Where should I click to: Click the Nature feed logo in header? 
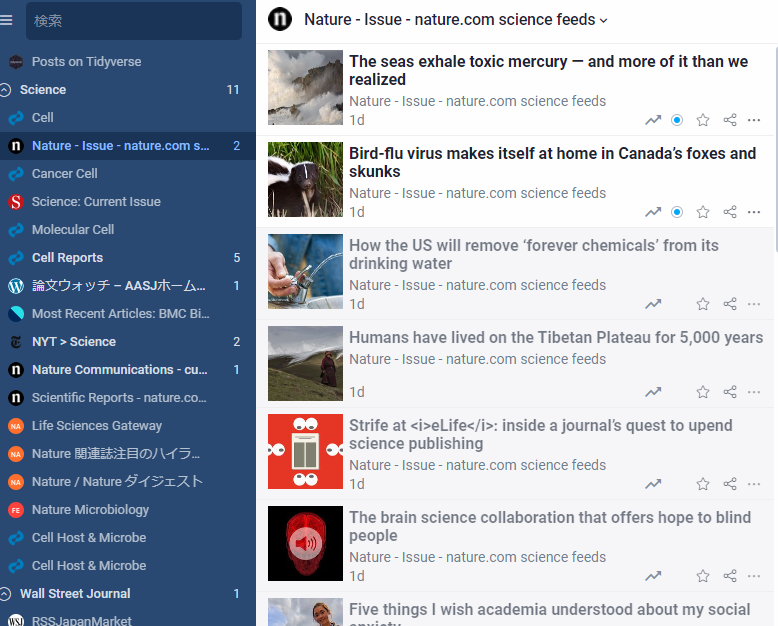pyautogui.click(x=281, y=19)
